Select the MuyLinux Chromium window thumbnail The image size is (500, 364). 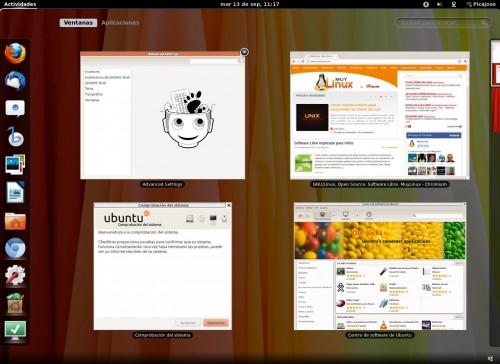tap(380, 115)
